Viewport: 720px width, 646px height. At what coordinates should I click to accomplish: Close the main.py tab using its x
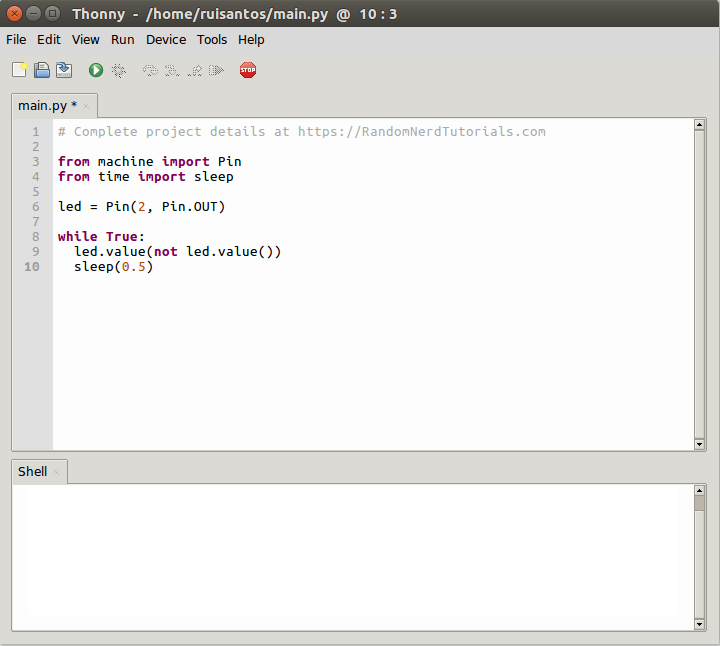point(86,106)
